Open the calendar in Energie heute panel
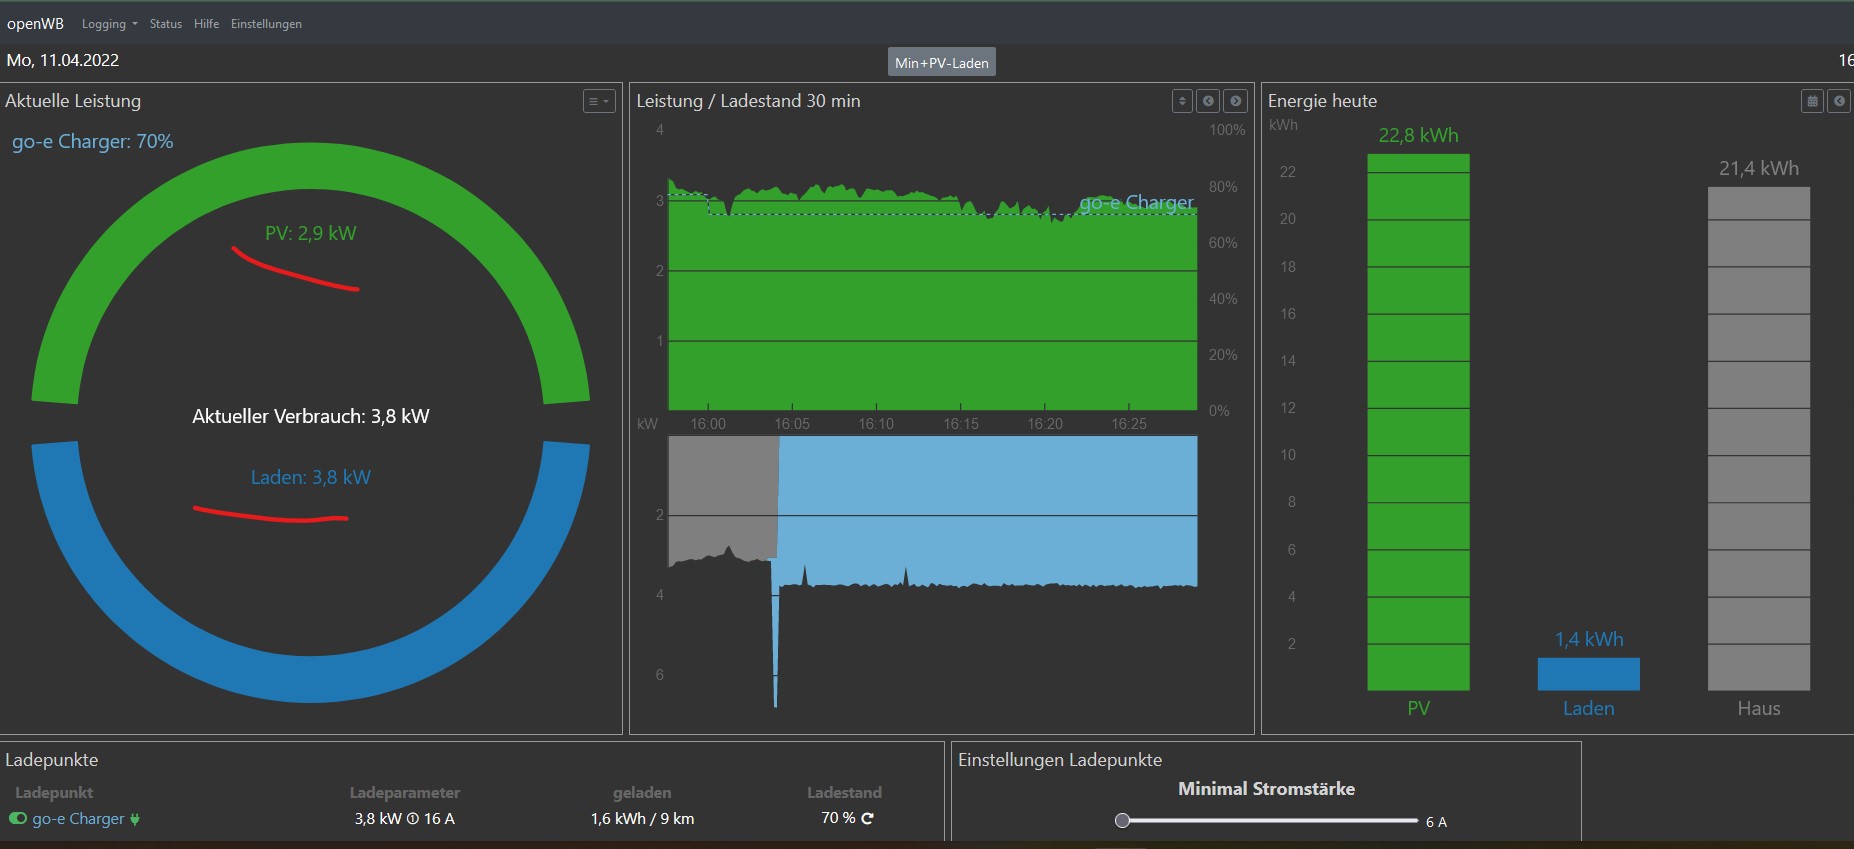Viewport: 1854px width, 849px height. coord(1812,101)
